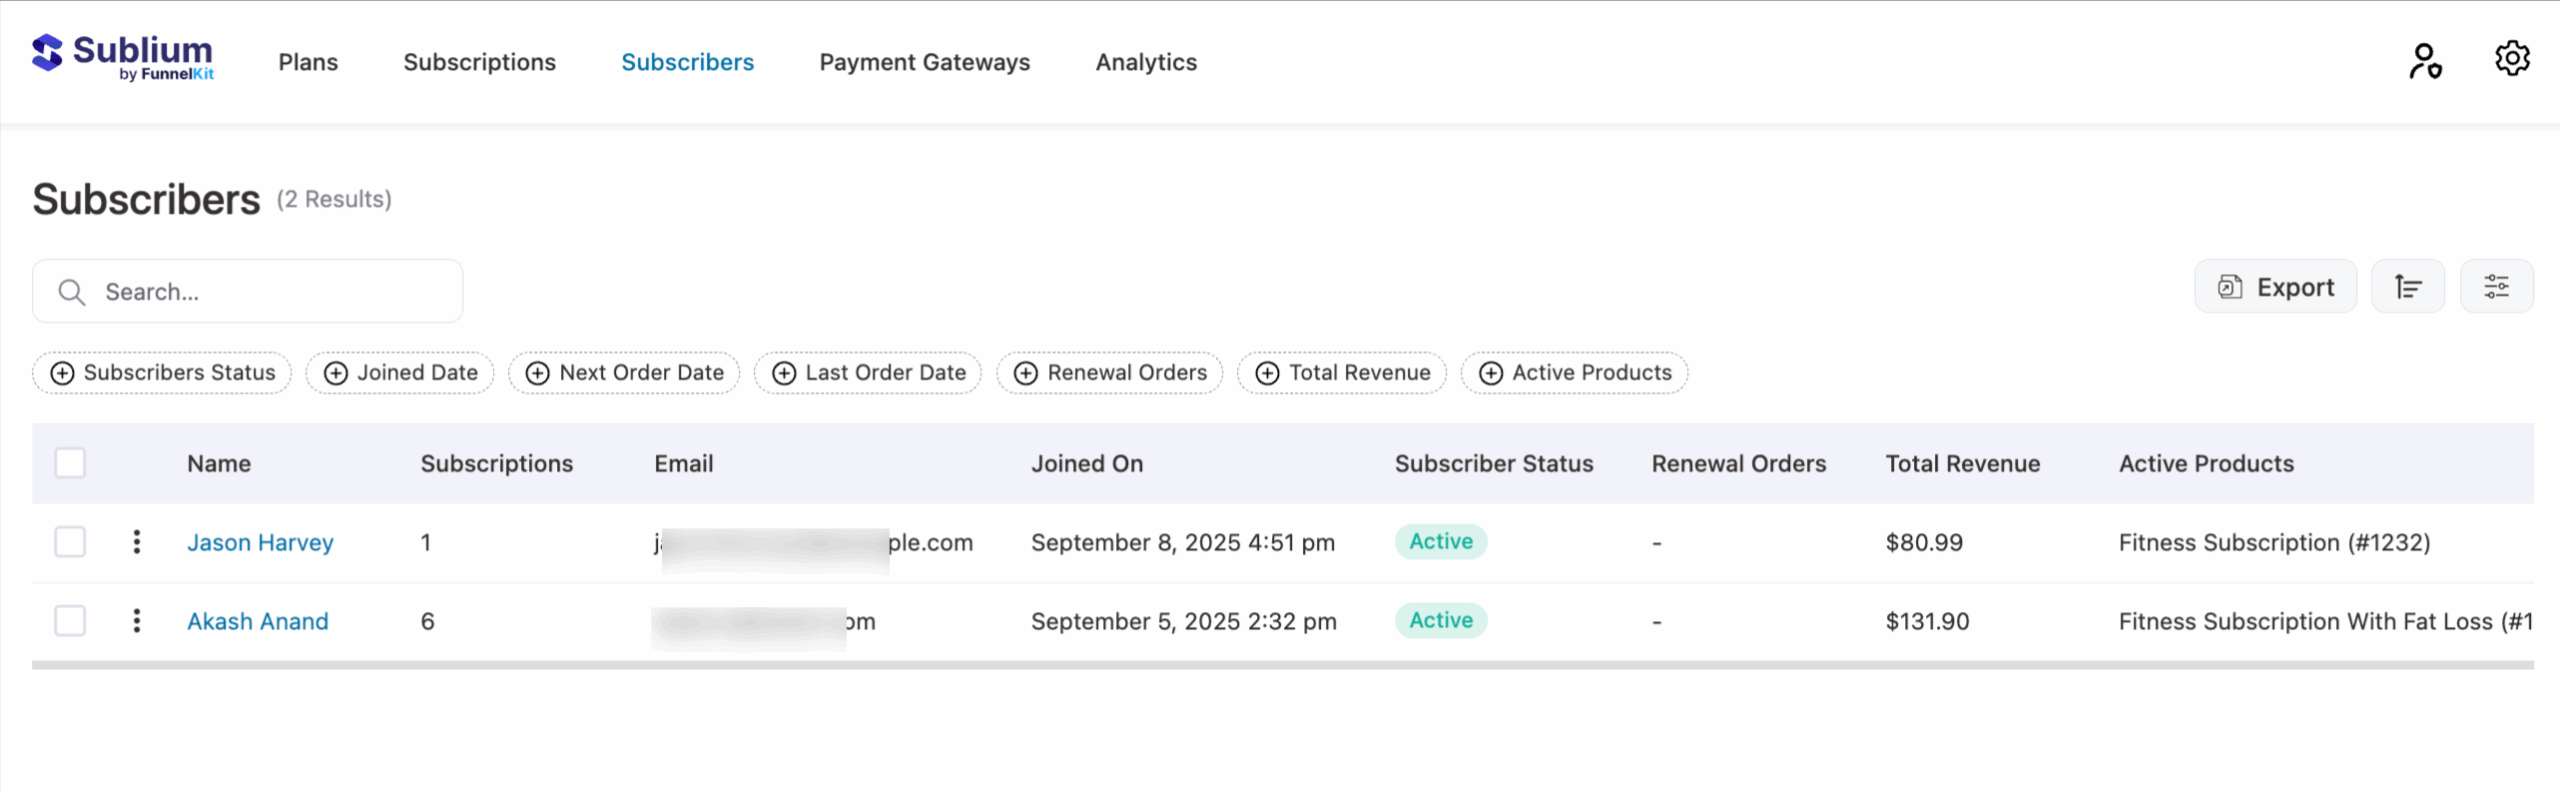Expand the Total Revenue filter

coord(1341,373)
